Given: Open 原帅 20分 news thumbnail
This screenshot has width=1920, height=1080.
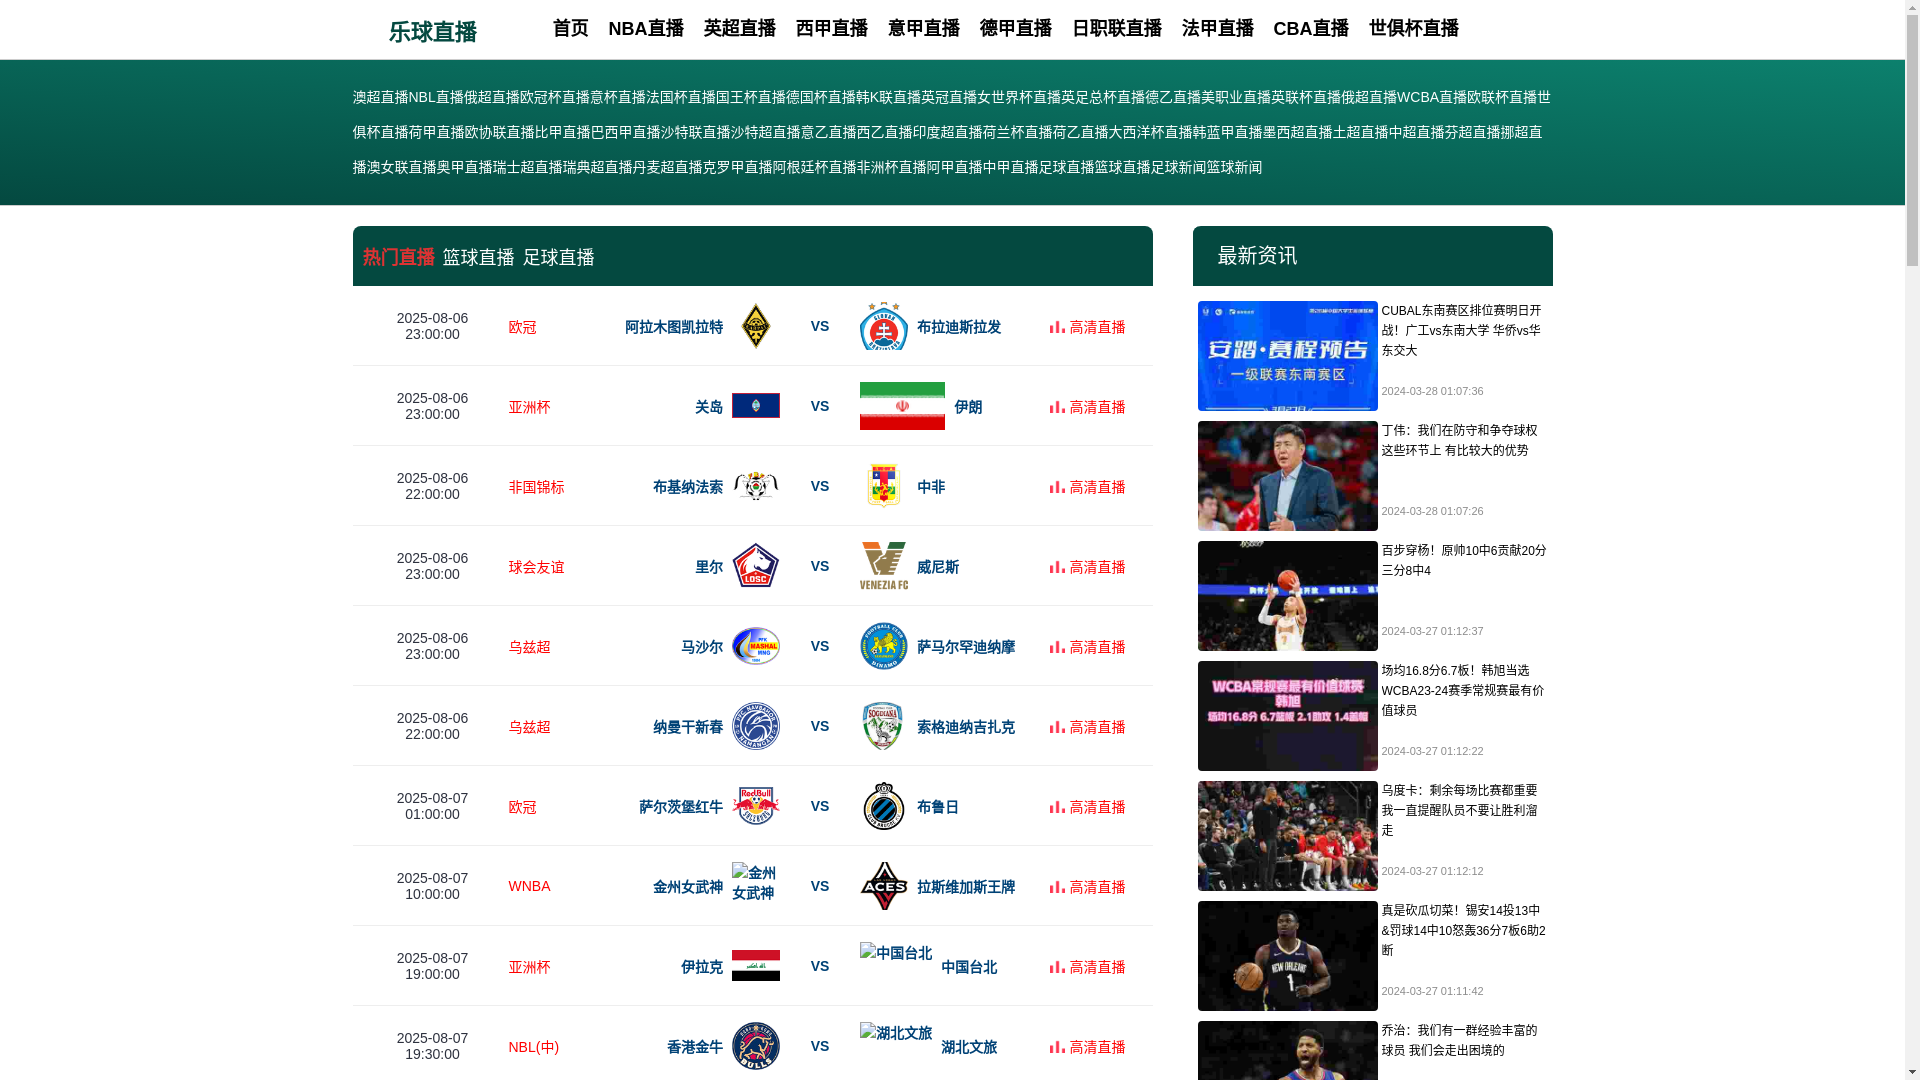Looking at the screenshot, I should 1287,596.
